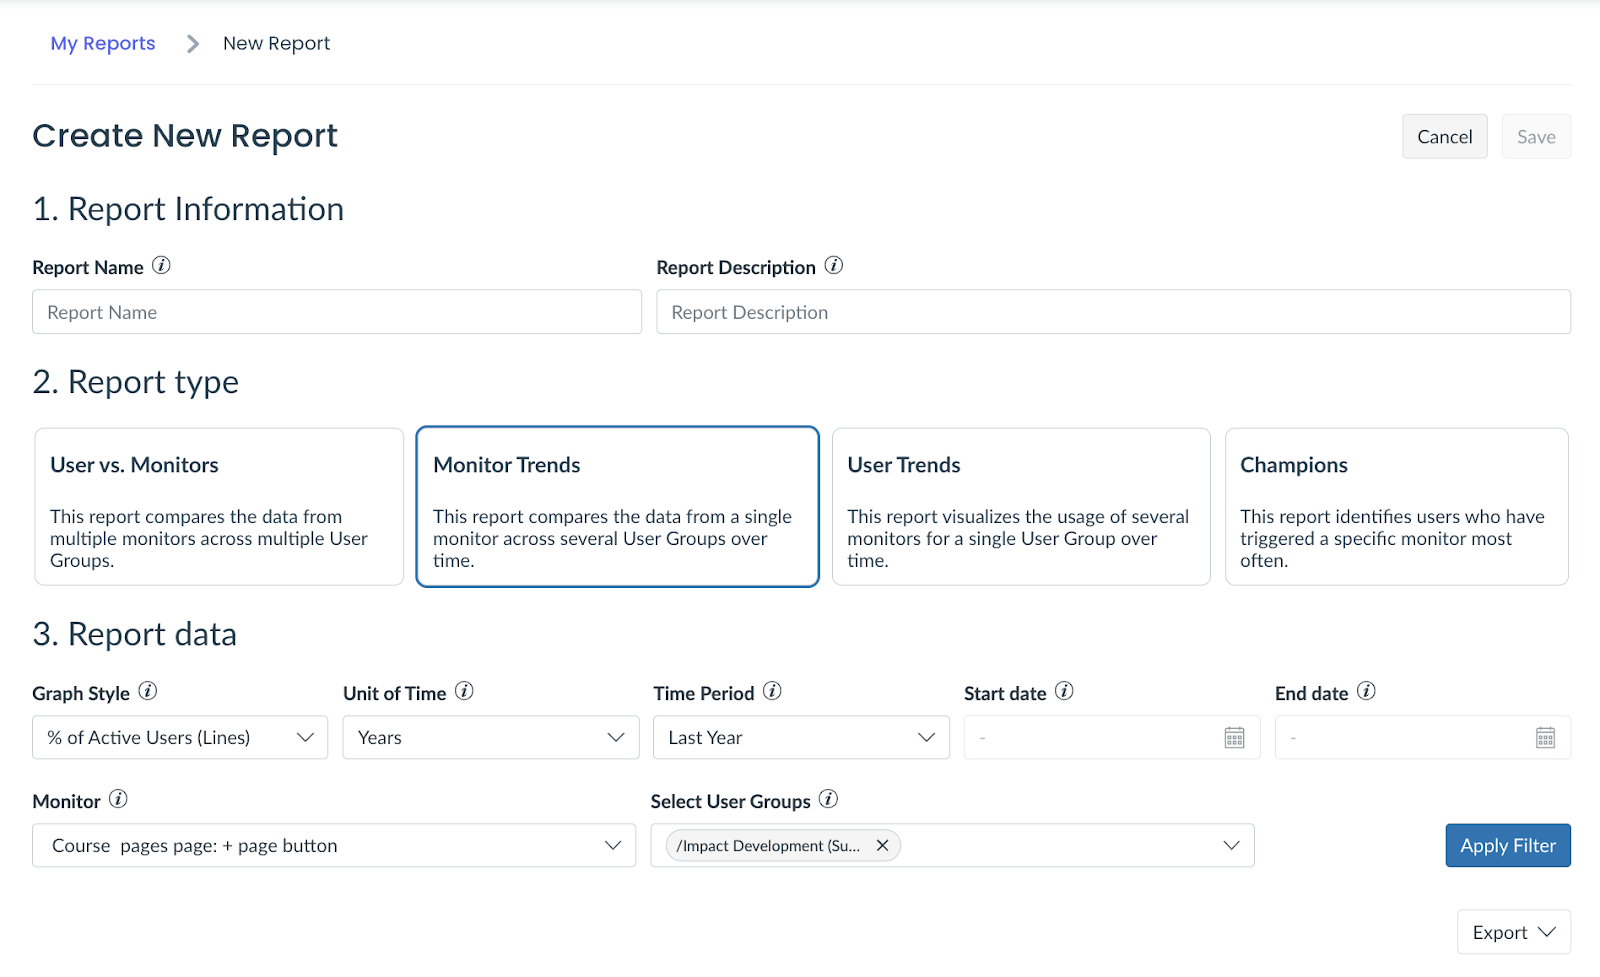Expand the Monitor dropdown
The image size is (1600, 977).
tap(334, 846)
